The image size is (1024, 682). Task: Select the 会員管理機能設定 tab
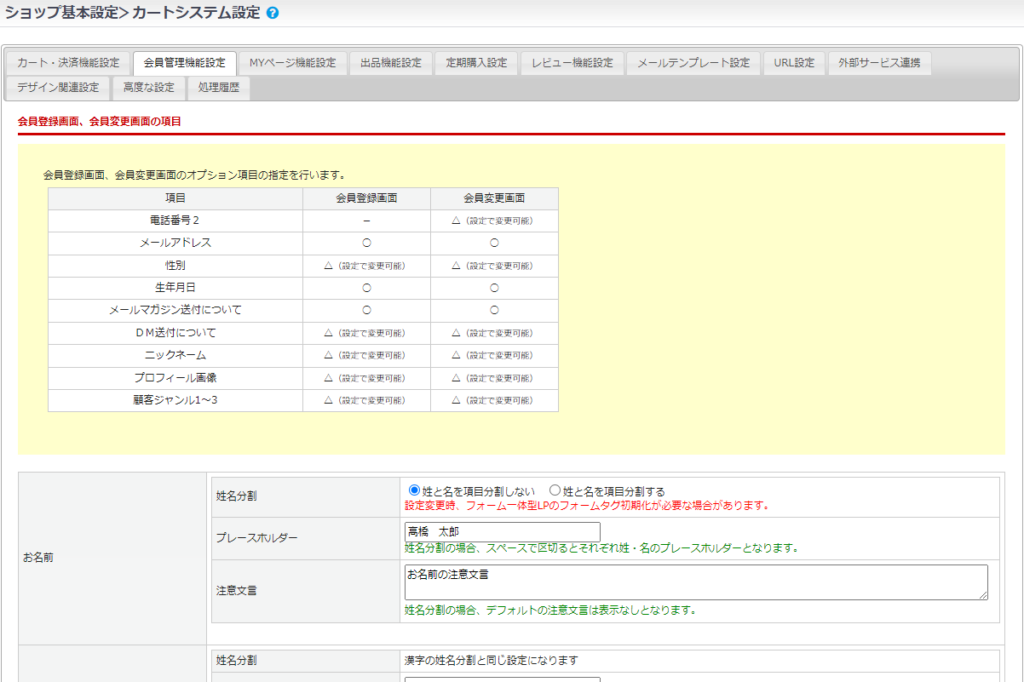[x=184, y=63]
